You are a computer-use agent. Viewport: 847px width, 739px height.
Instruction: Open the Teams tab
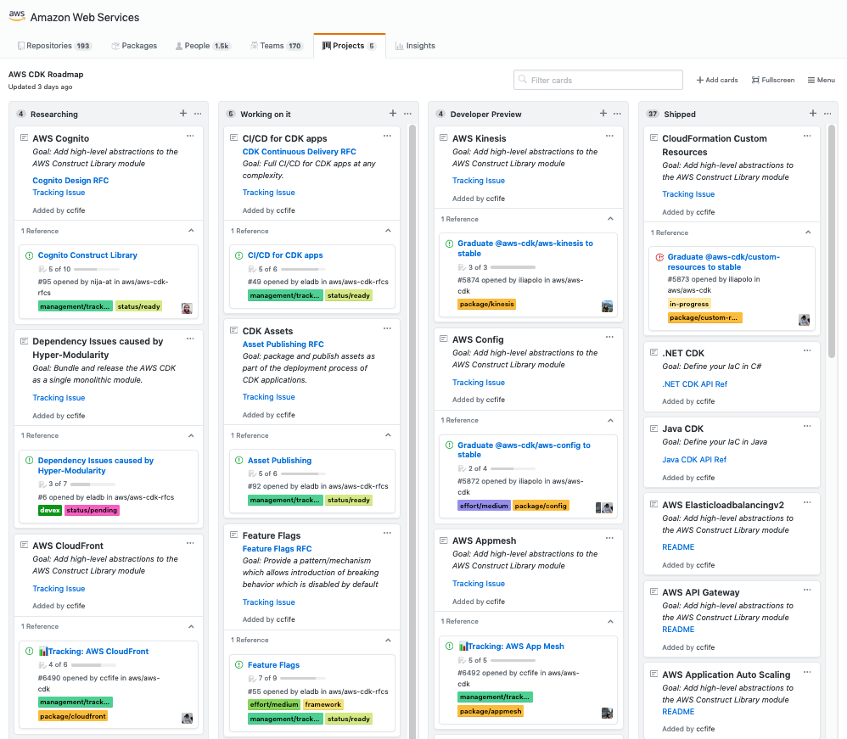pos(276,46)
